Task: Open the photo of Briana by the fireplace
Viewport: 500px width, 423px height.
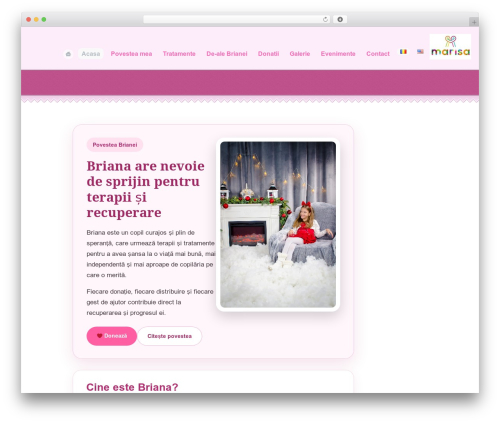Action: click(x=278, y=224)
